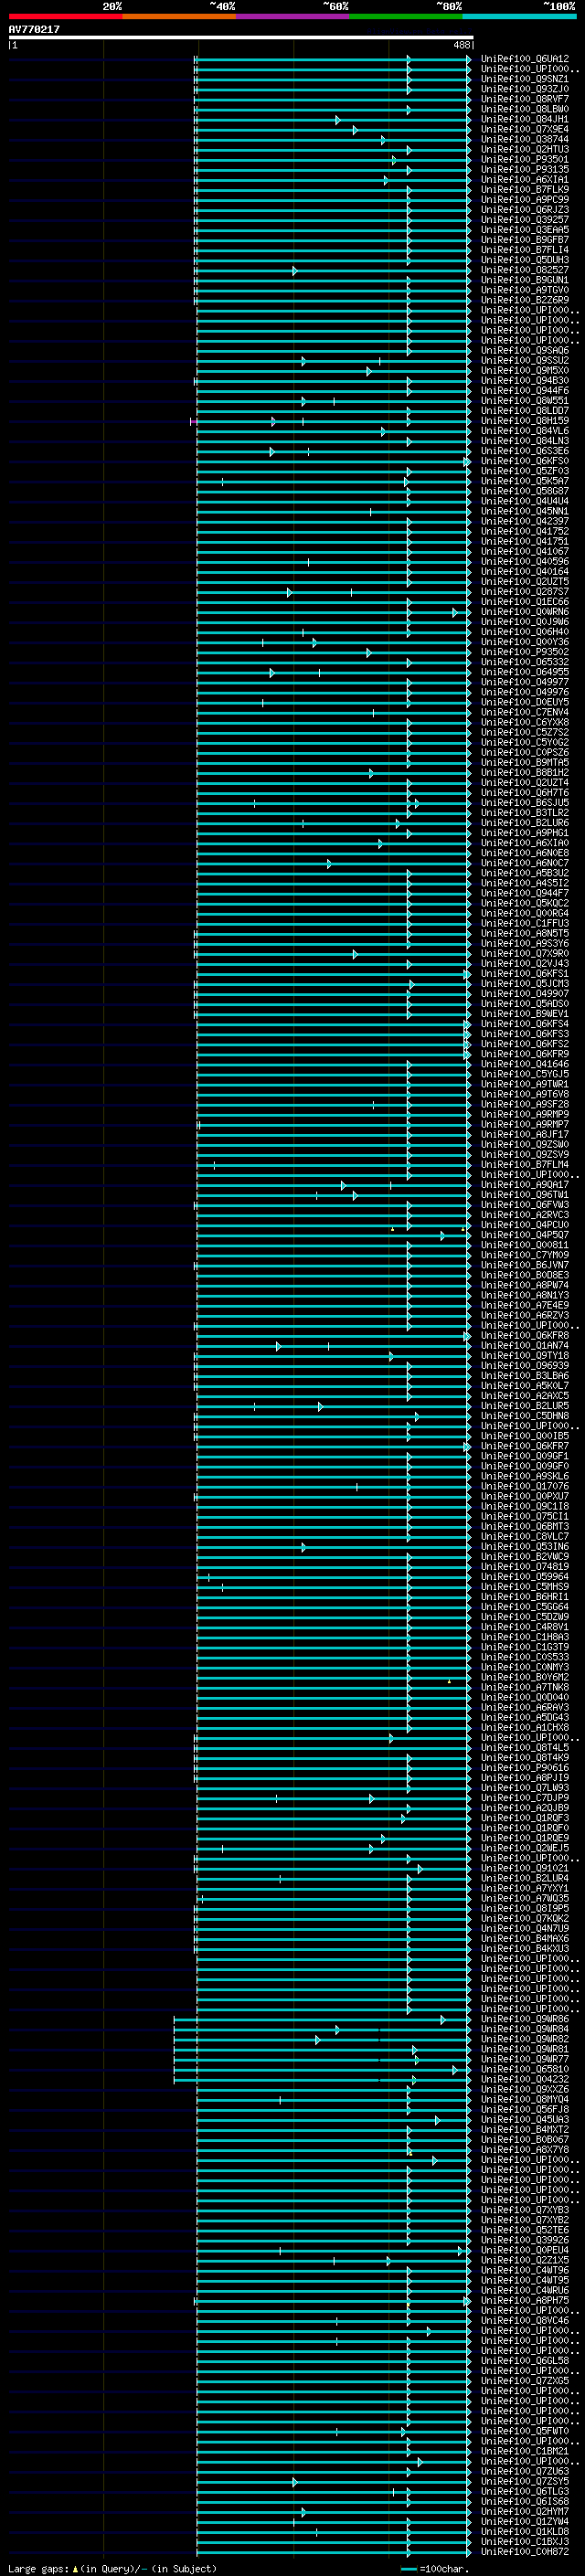Open hit UniRef100_Q84JH1
Viewport: 585px width, 2576px height.
click(525, 119)
